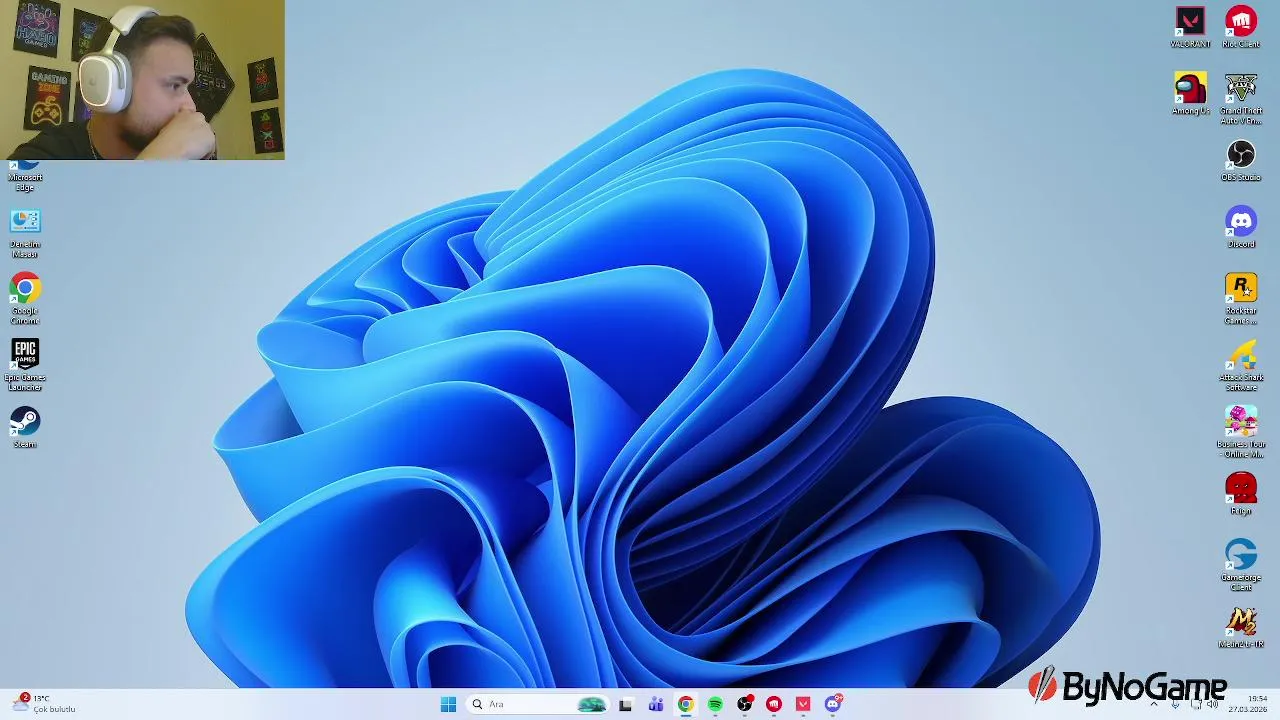1280x720 pixels.
Task: Open Spotify from the taskbar
Action: (715, 704)
